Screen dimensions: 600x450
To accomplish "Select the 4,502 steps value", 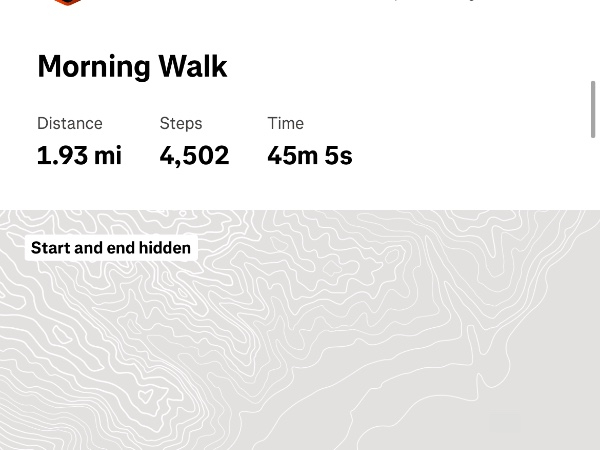I will click(194, 155).
